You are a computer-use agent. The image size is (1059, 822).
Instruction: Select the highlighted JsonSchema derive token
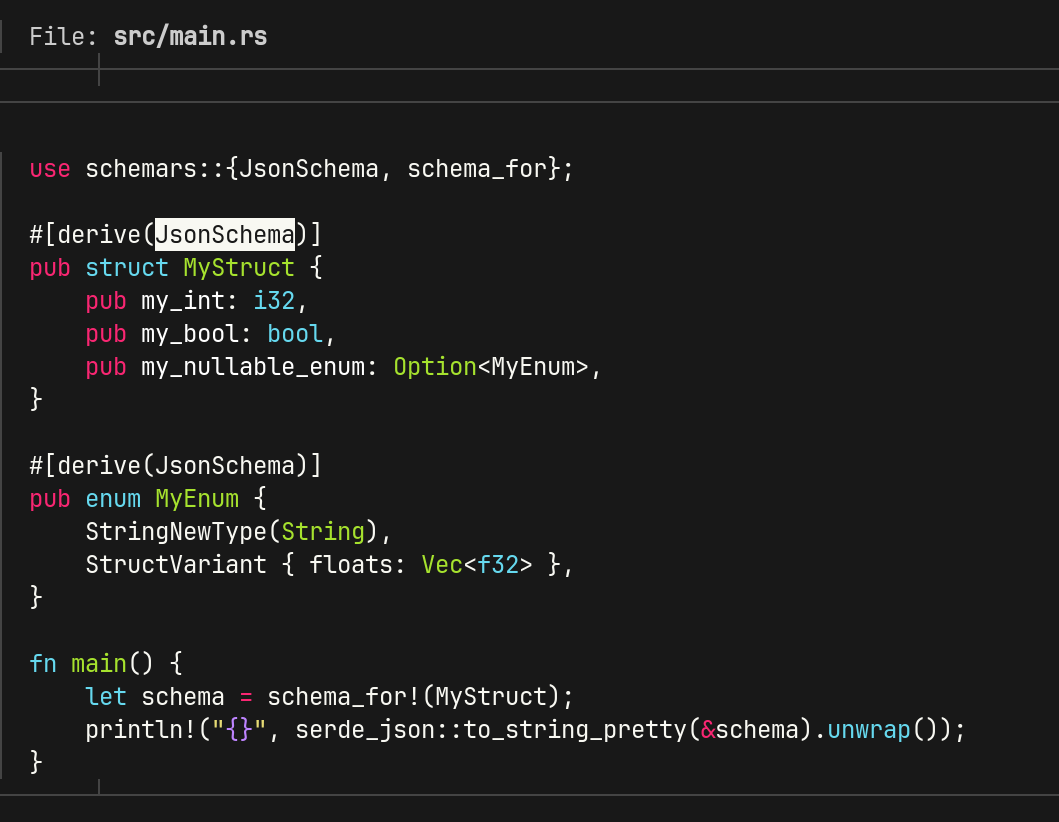coord(224,234)
